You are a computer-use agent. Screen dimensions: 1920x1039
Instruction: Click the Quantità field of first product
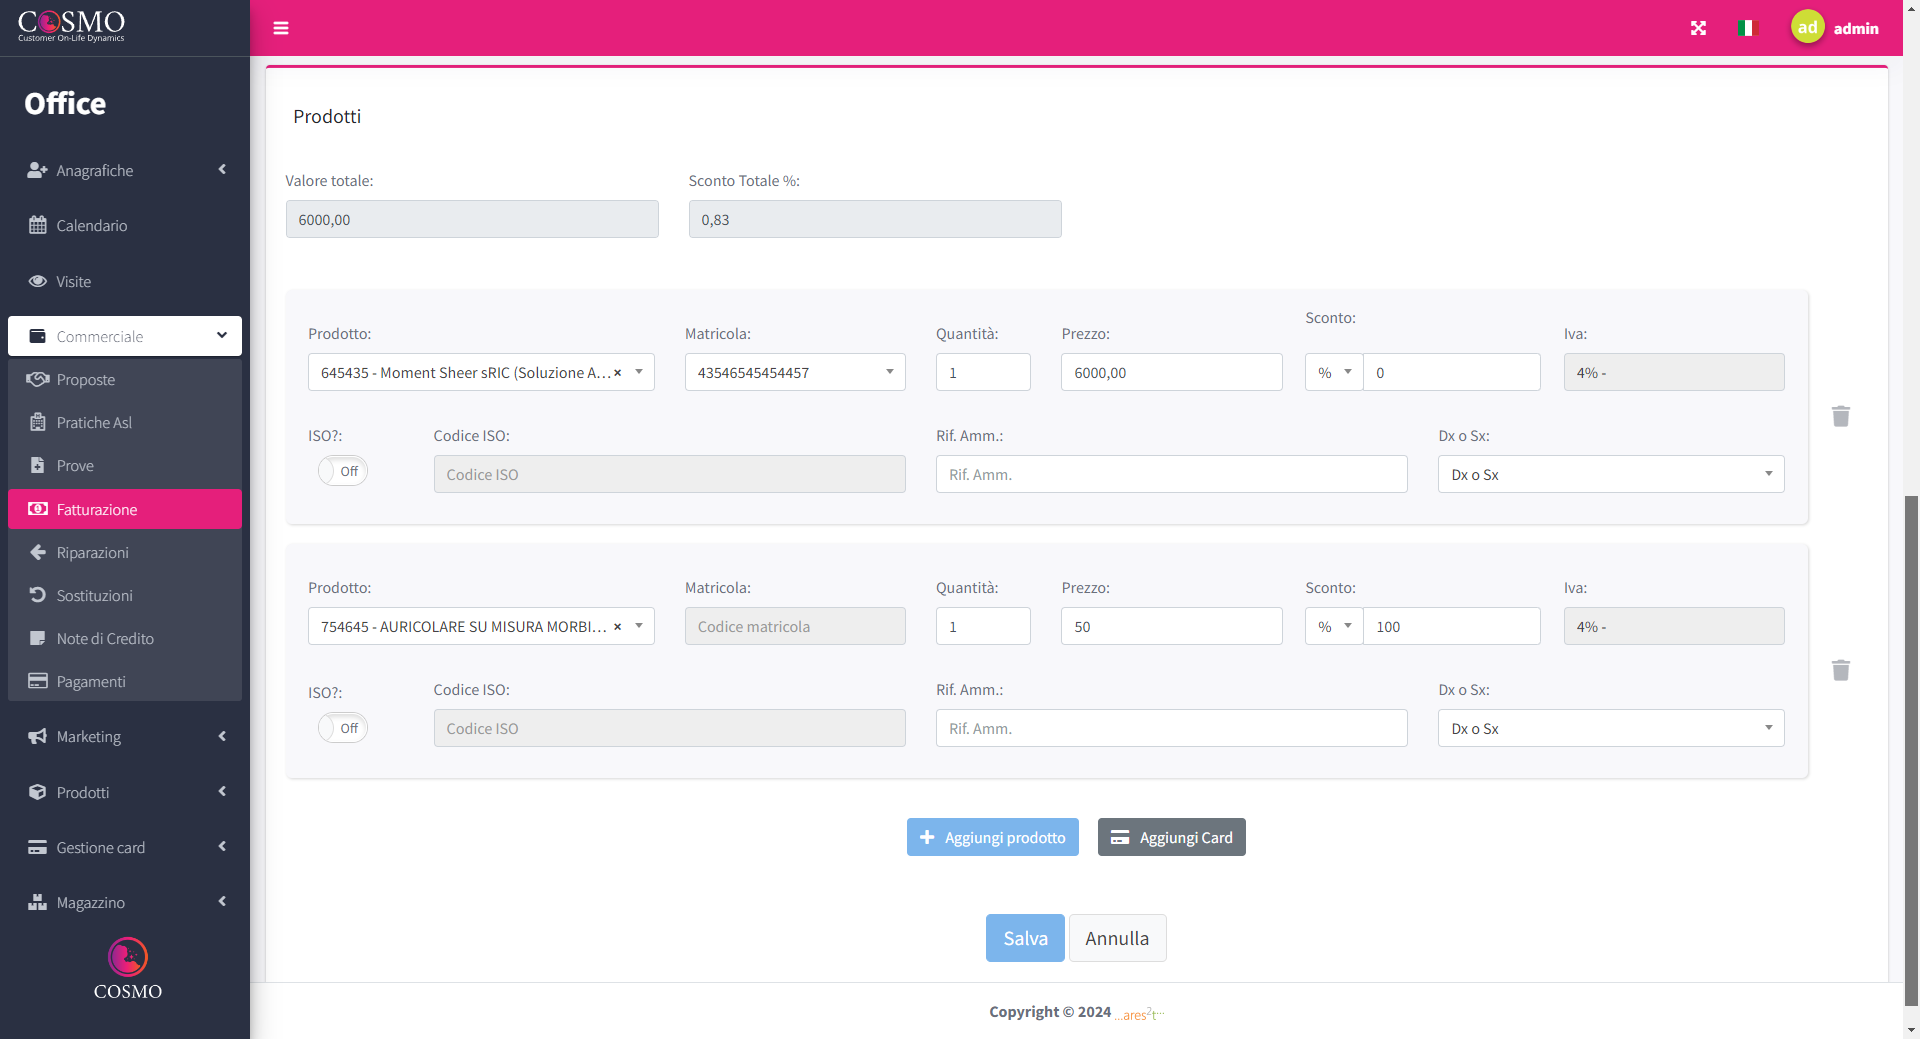point(983,372)
